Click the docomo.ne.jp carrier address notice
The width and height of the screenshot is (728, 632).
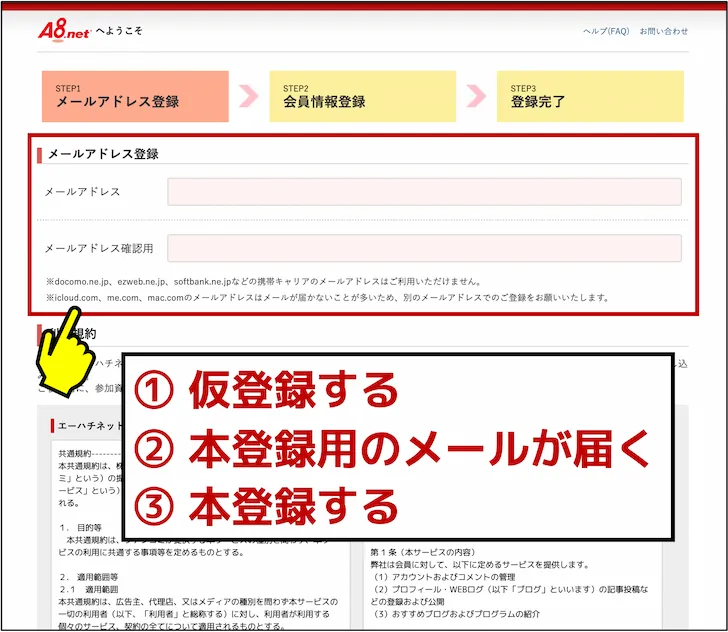coord(264,281)
